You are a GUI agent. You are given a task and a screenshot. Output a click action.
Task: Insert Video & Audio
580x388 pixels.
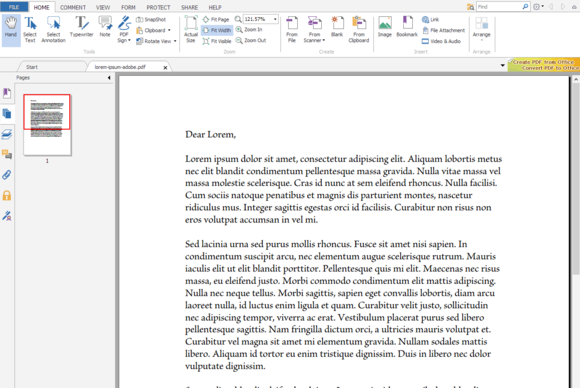[441, 41]
